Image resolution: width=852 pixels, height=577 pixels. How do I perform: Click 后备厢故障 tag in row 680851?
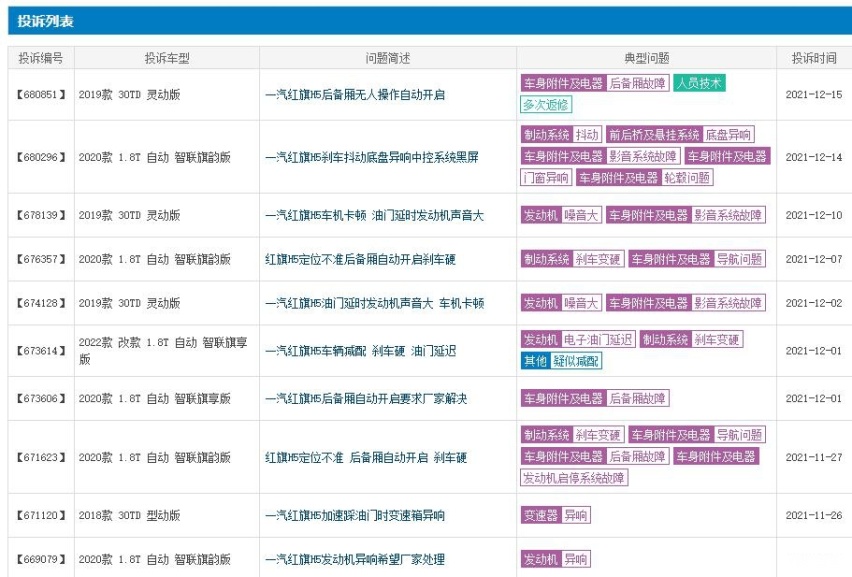(637, 83)
